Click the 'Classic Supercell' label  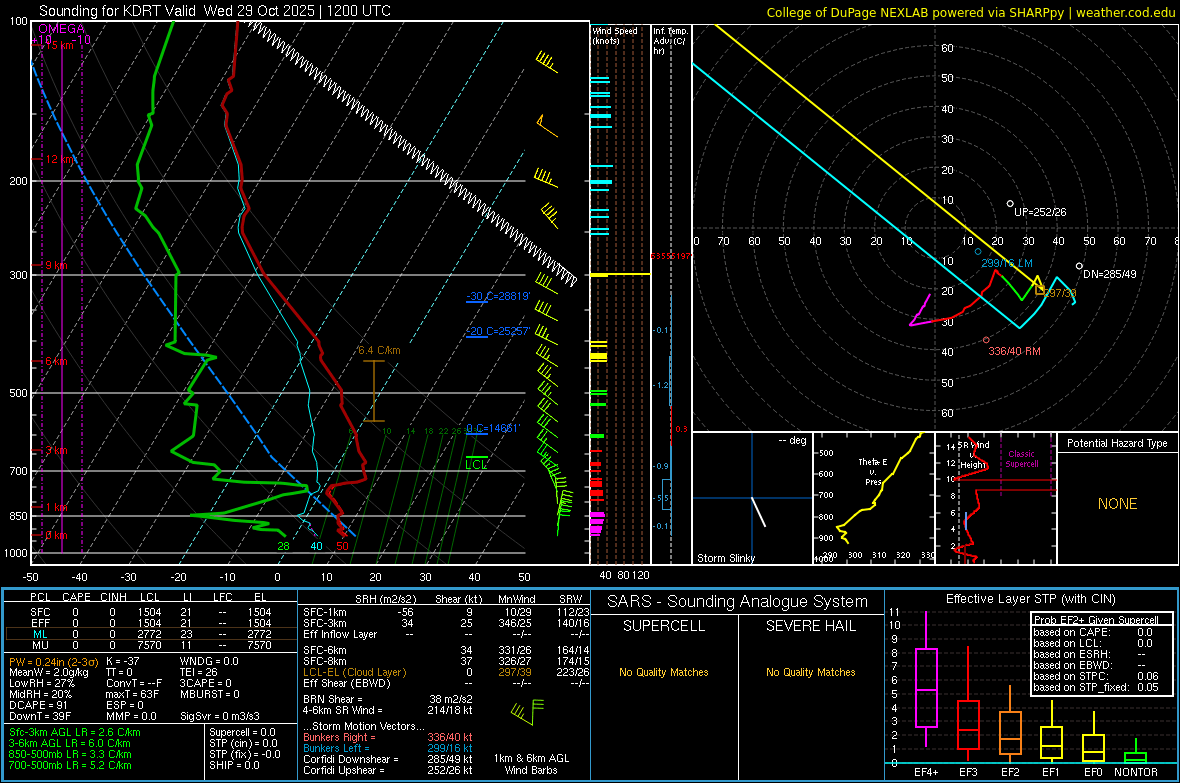[1022, 459]
